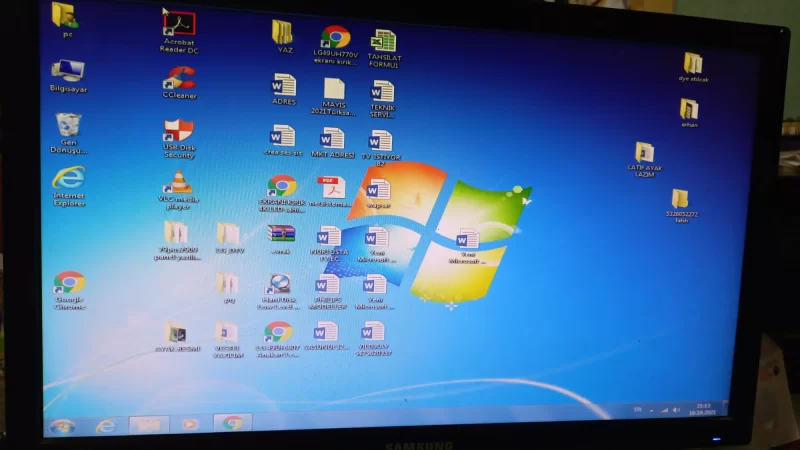
Task: Open the AYAZ RESMİ folder
Action: click(x=177, y=337)
